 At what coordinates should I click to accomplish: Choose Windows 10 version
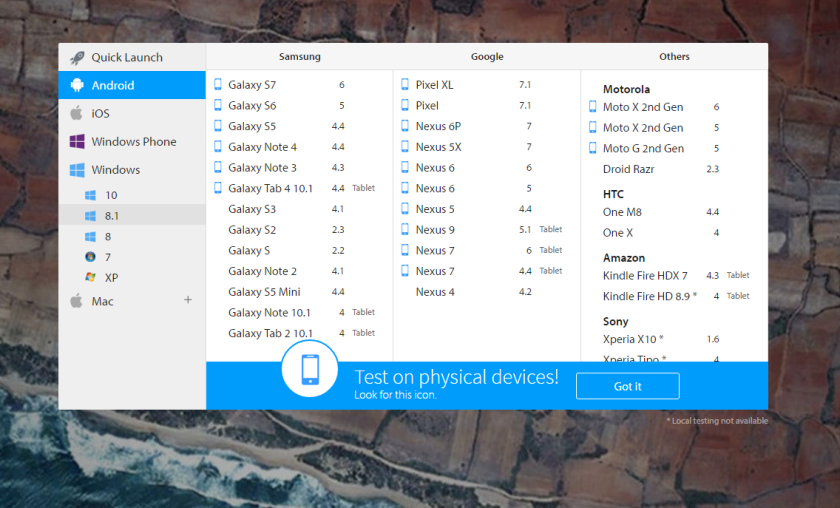tap(132, 195)
